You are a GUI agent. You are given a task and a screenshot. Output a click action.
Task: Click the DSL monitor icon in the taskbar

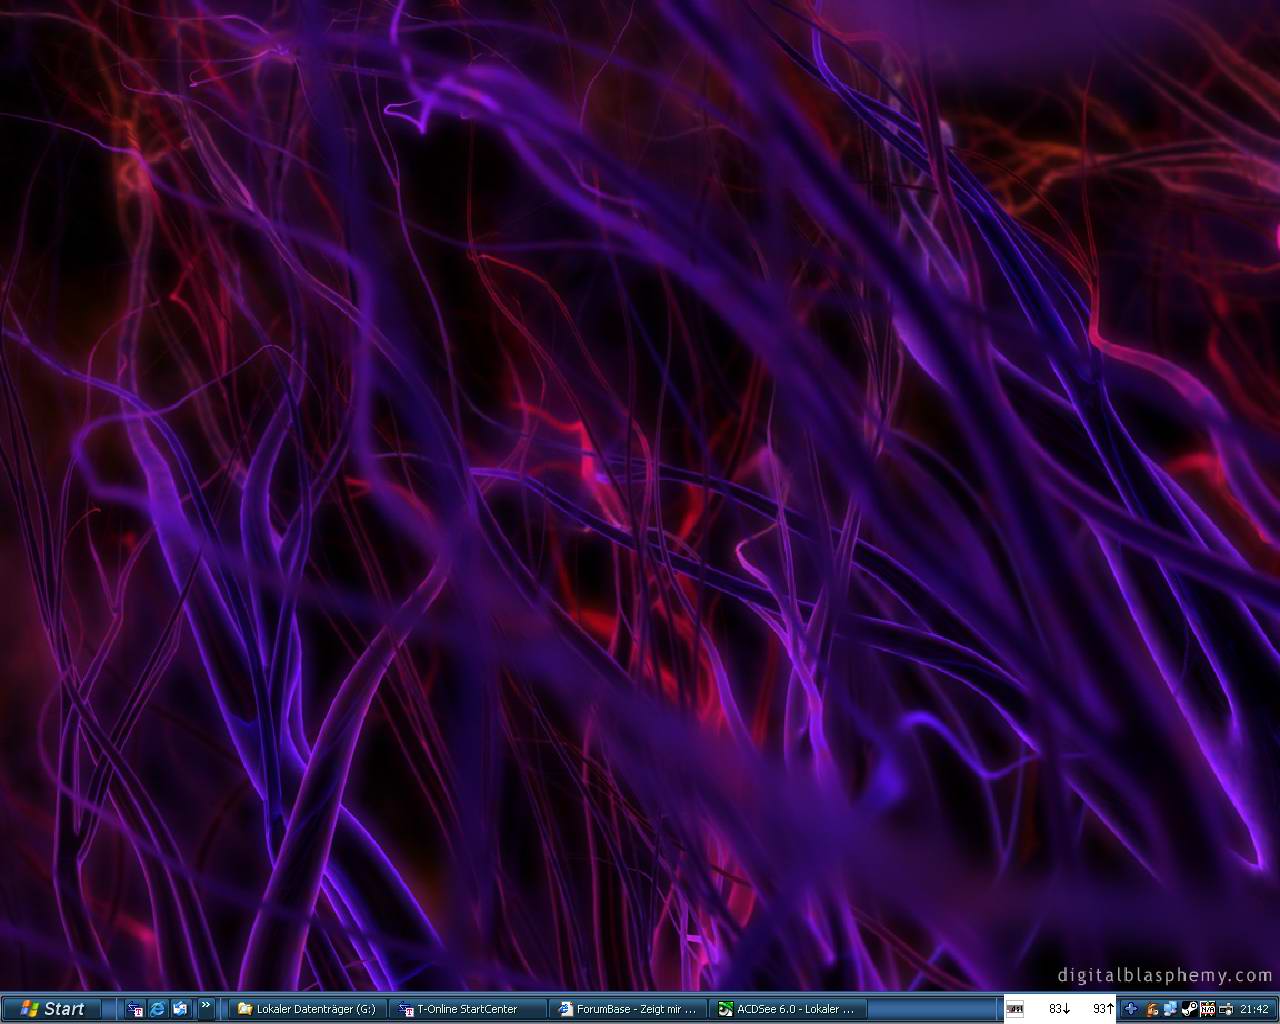1015,1009
